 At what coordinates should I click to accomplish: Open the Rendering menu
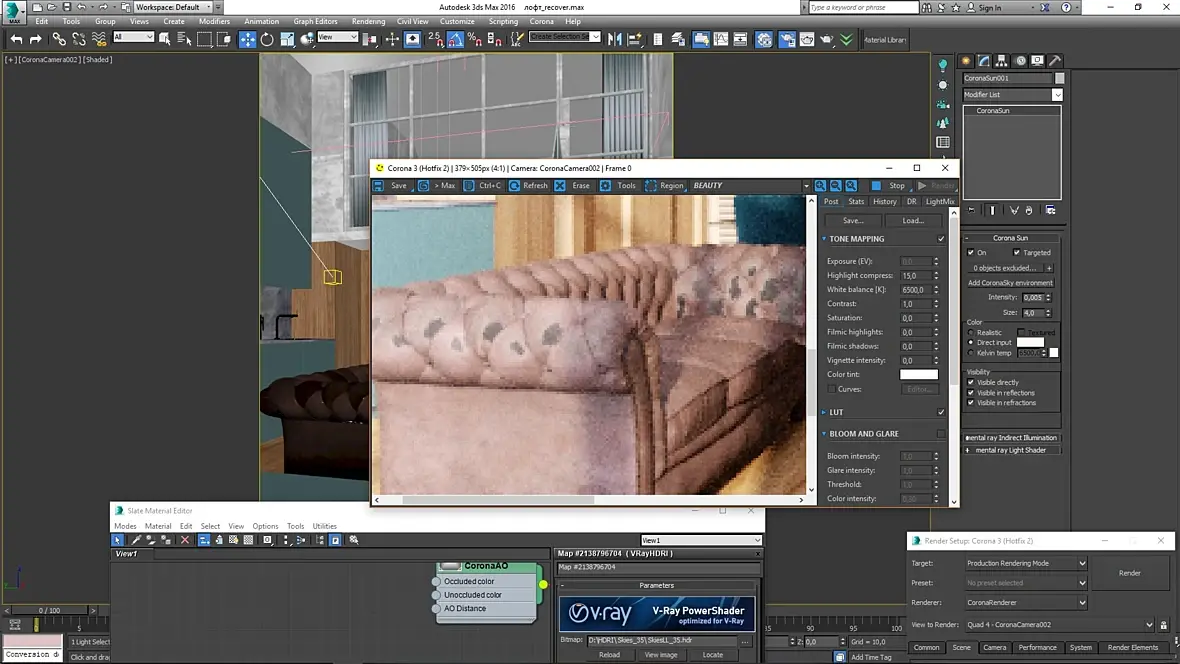[x=368, y=21]
